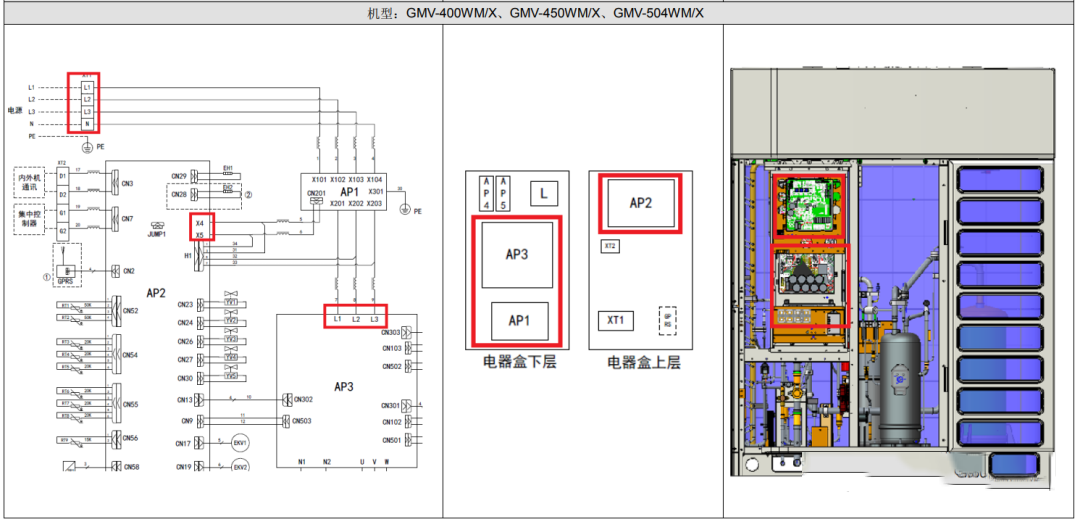
Task: Select connector label CN29
Action: point(179,176)
